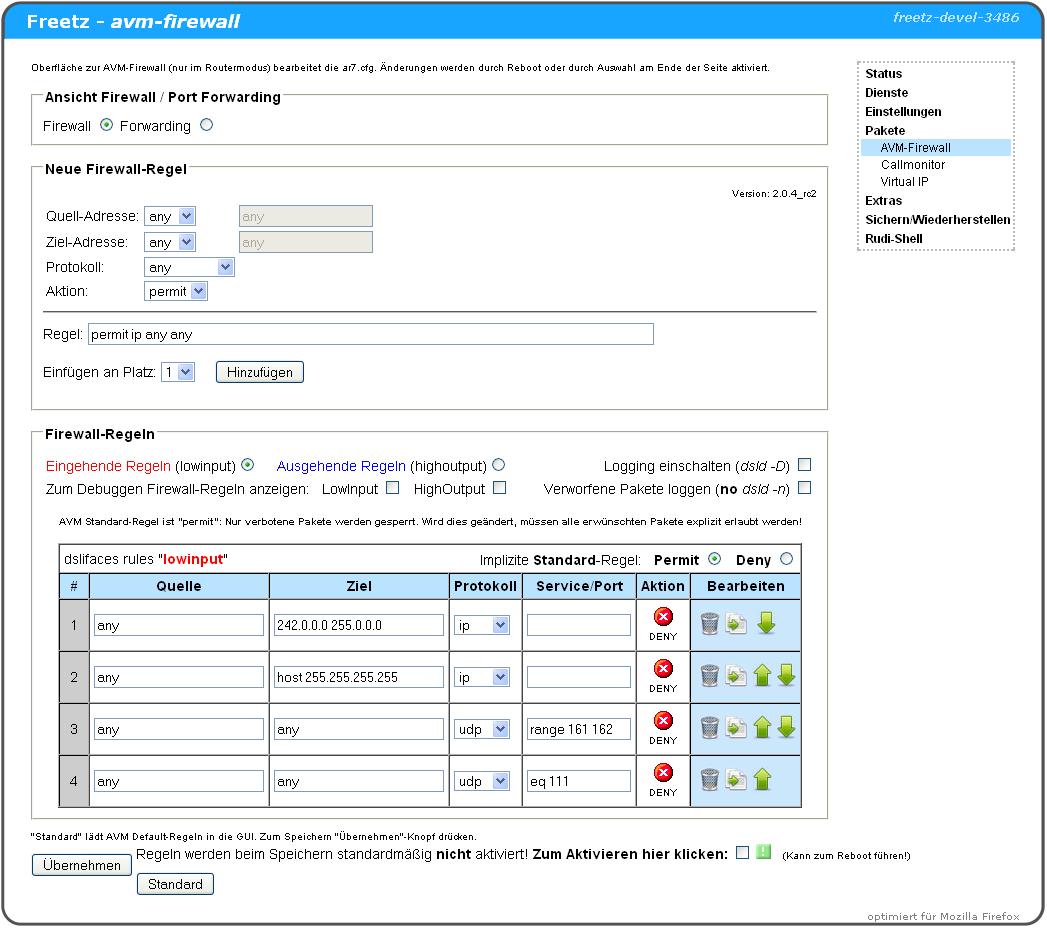Click the Übernehmen button
1047x928 pixels.
(82, 865)
